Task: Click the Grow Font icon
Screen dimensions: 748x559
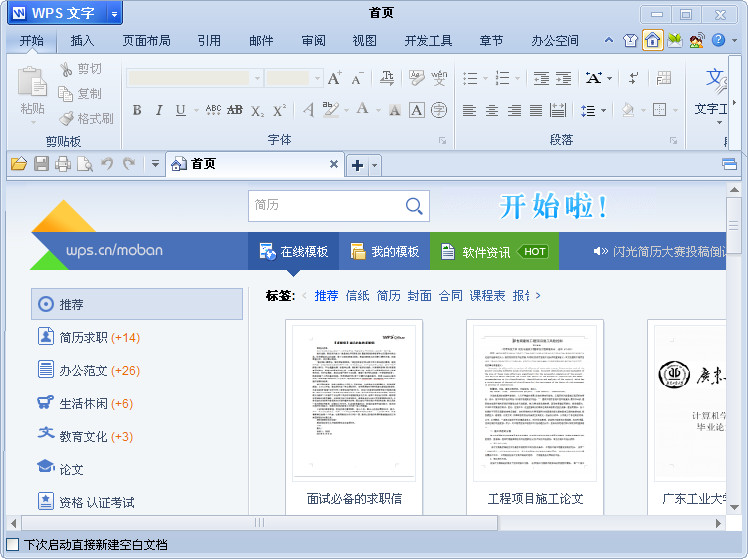Action: tap(334, 78)
